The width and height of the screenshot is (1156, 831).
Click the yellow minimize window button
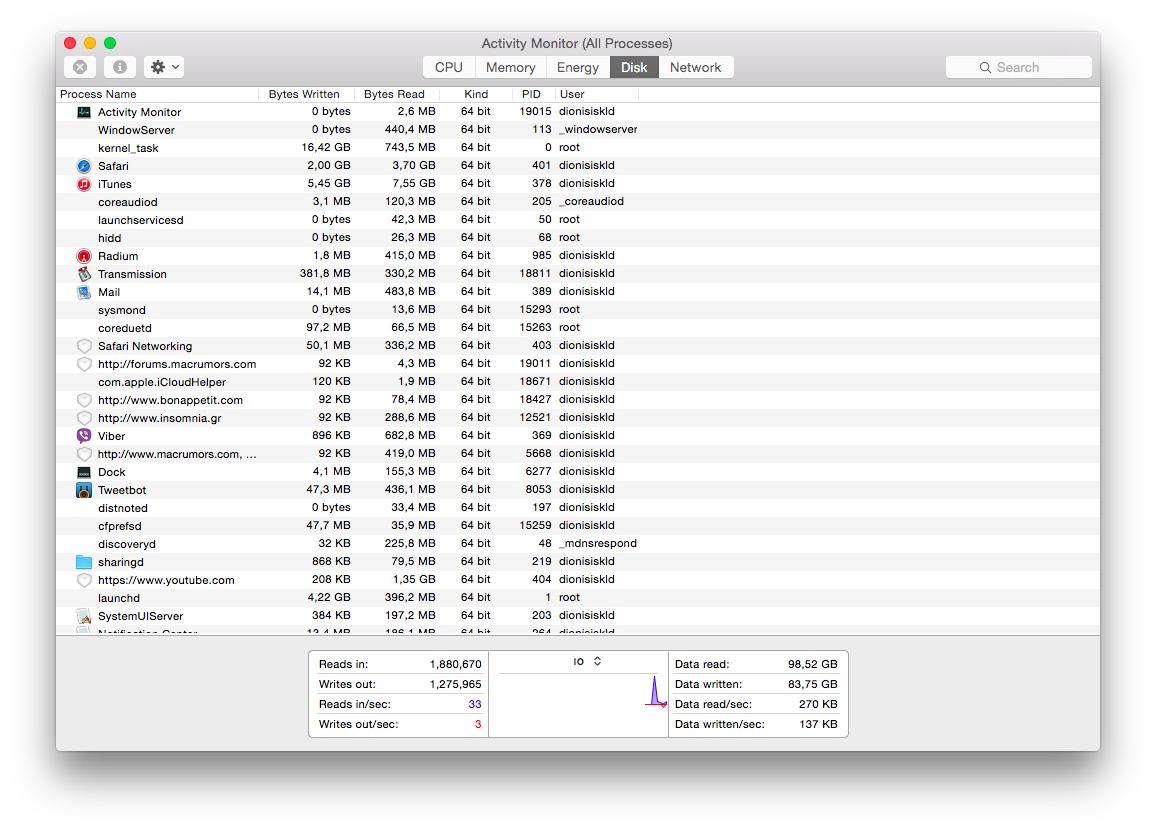pos(90,43)
